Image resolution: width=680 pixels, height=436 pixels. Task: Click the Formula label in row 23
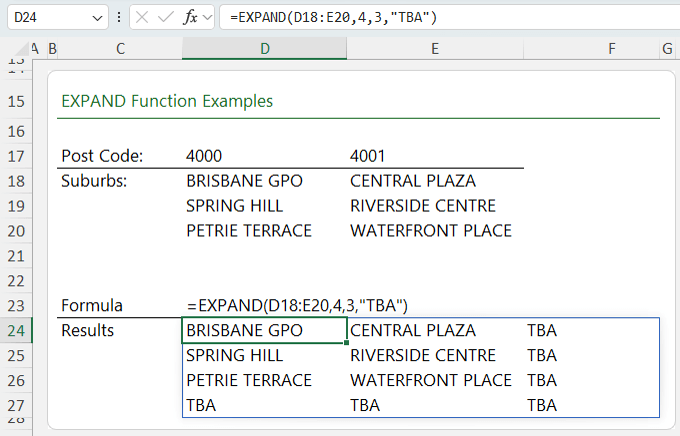pyautogui.click(x=92, y=305)
